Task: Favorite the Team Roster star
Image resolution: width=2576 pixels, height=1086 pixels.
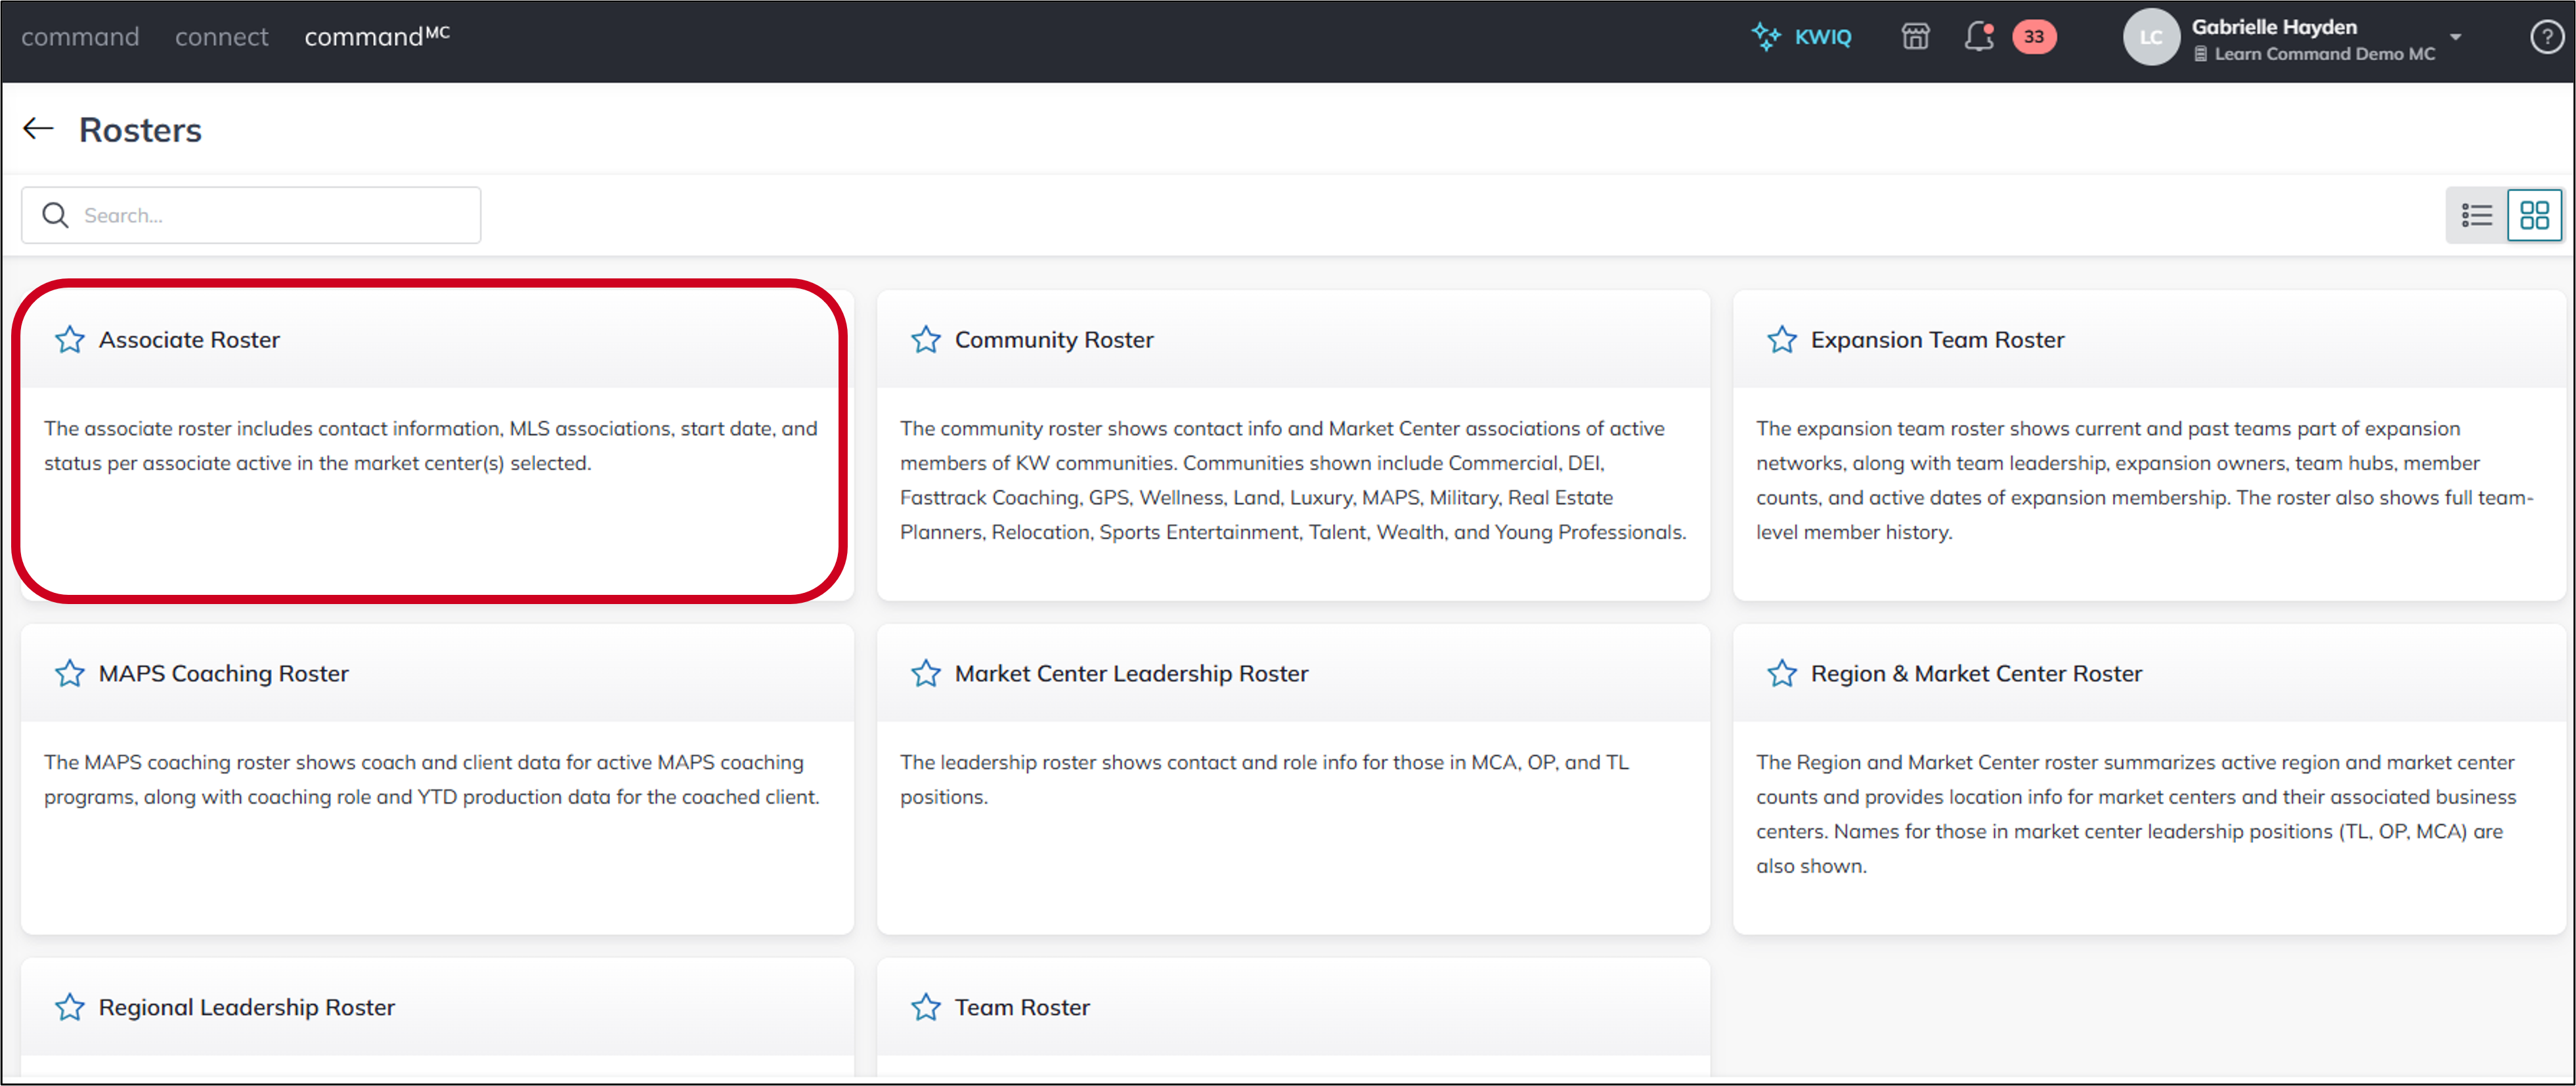Action: (926, 1008)
